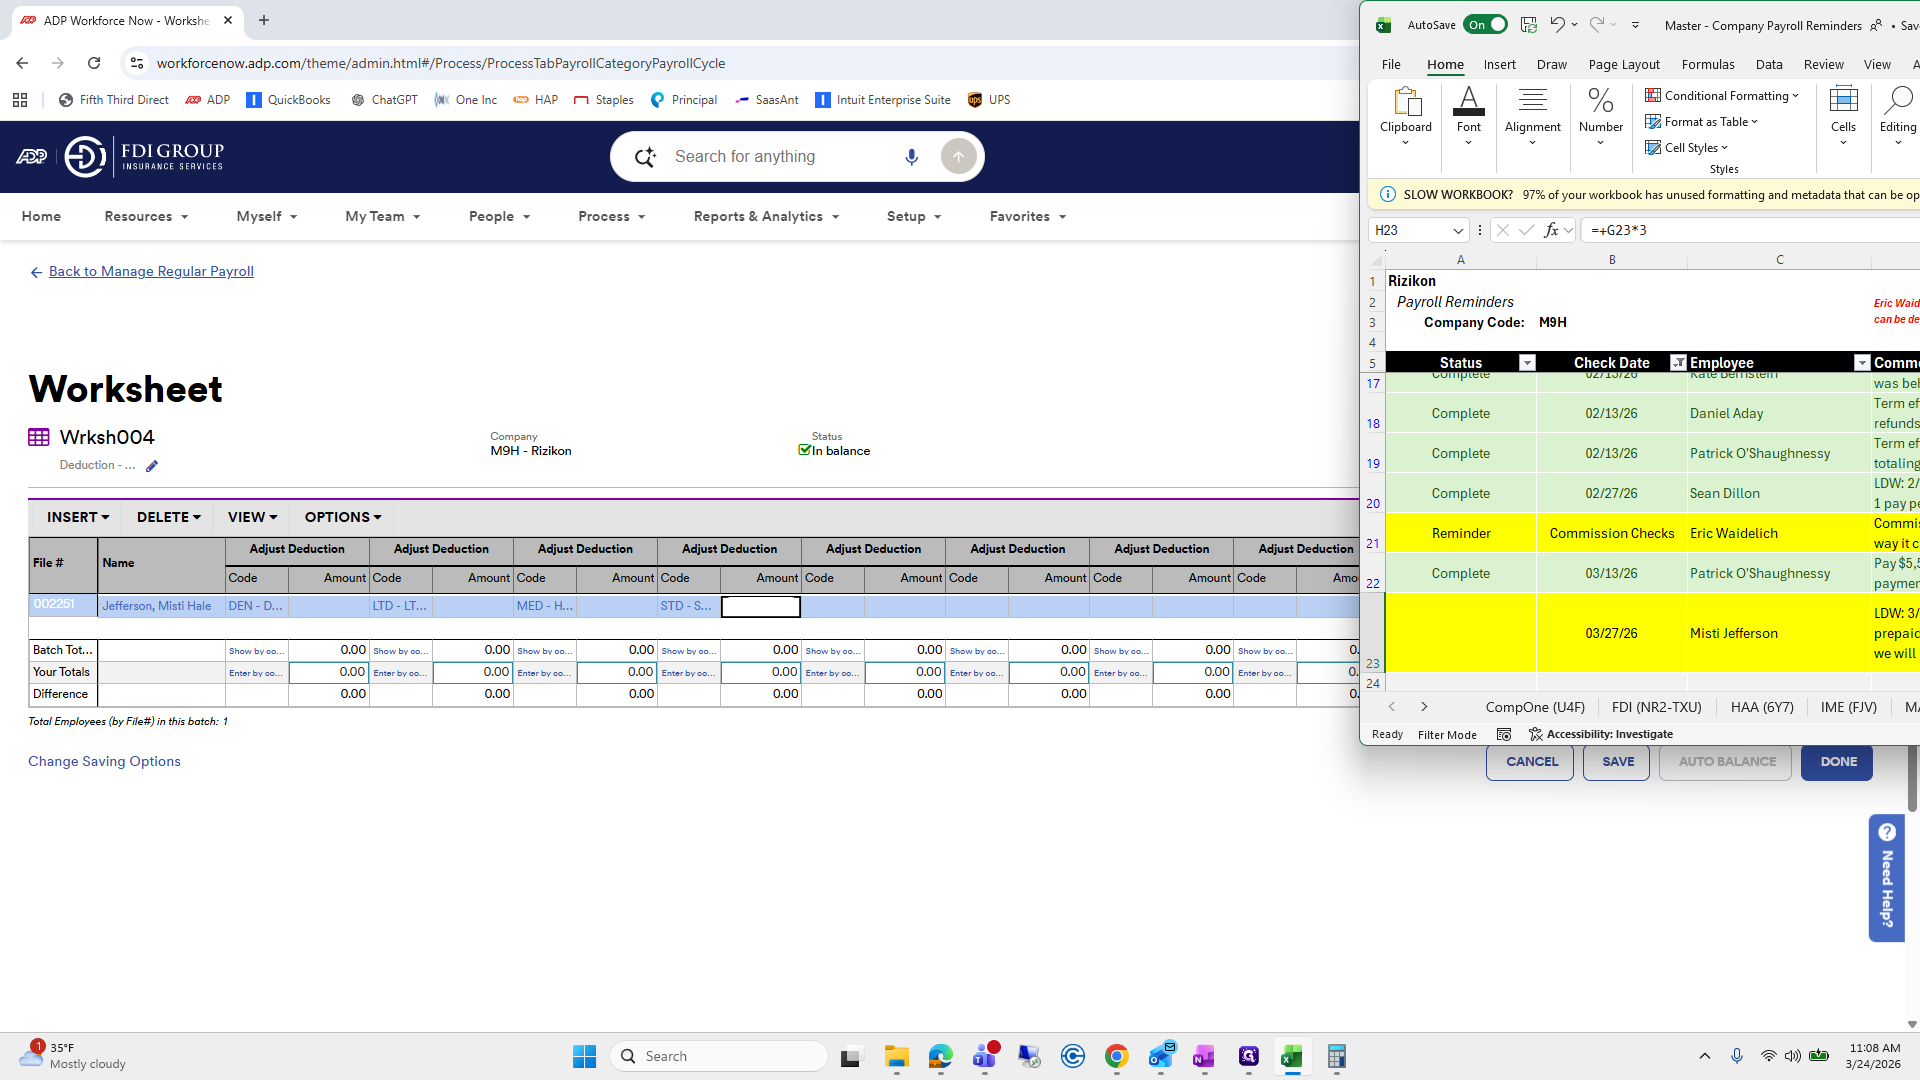Switch to the HAA (6Y7) sheet tab
This screenshot has height=1080, width=1920.
click(x=1761, y=707)
